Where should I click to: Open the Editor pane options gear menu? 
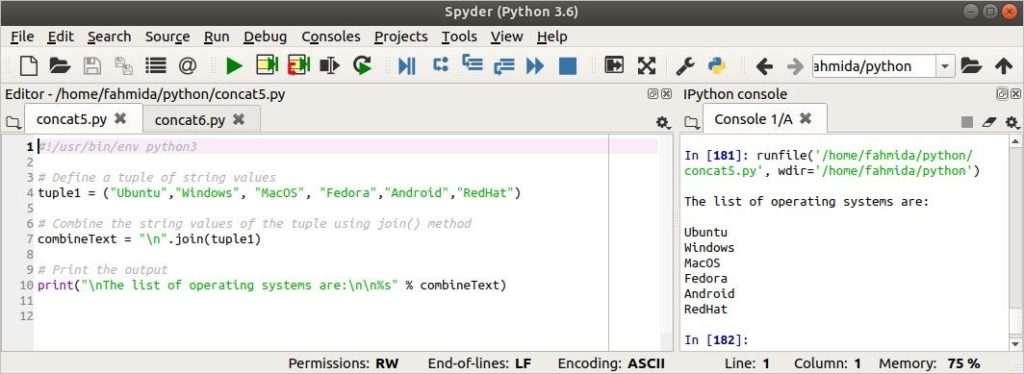pyautogui.click(x=663, y=122)
